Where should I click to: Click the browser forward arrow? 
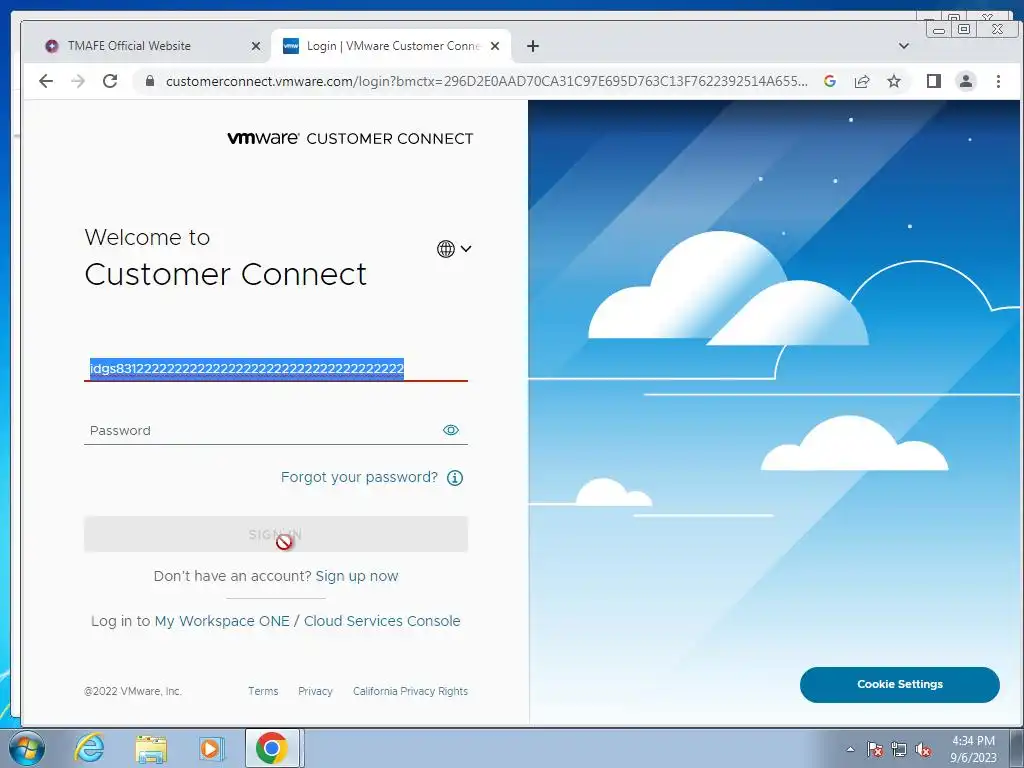[x=78, y=81]
